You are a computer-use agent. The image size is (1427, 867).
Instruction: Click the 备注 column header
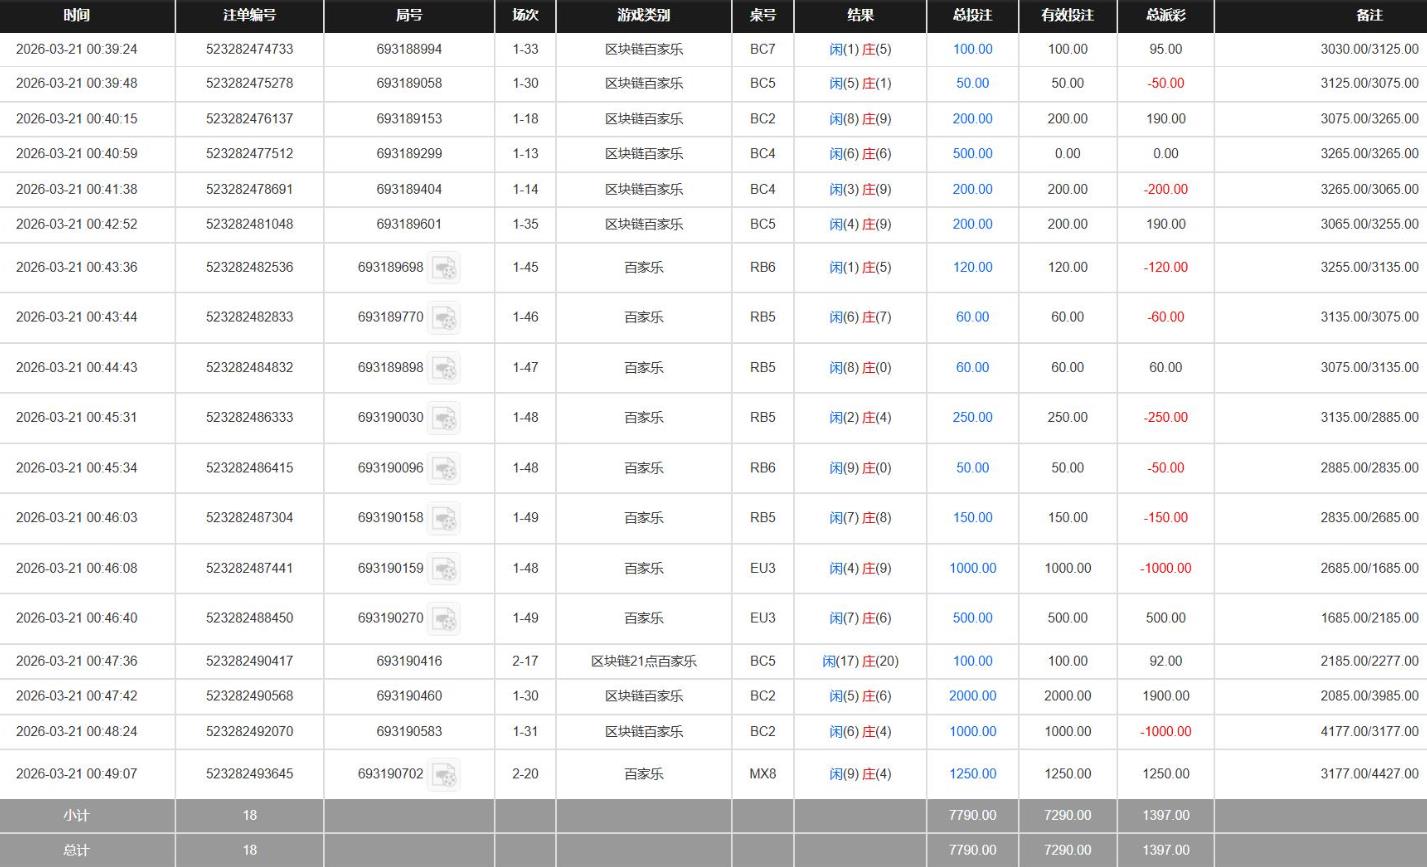coord(1369,16)
